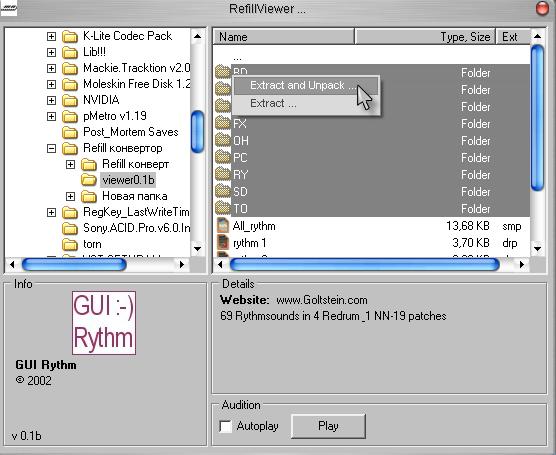Image resolution: width=556 pixels, height=455 pixels.
Task: Click the PC folder icon in file list
Action: [x=223, y=157]
